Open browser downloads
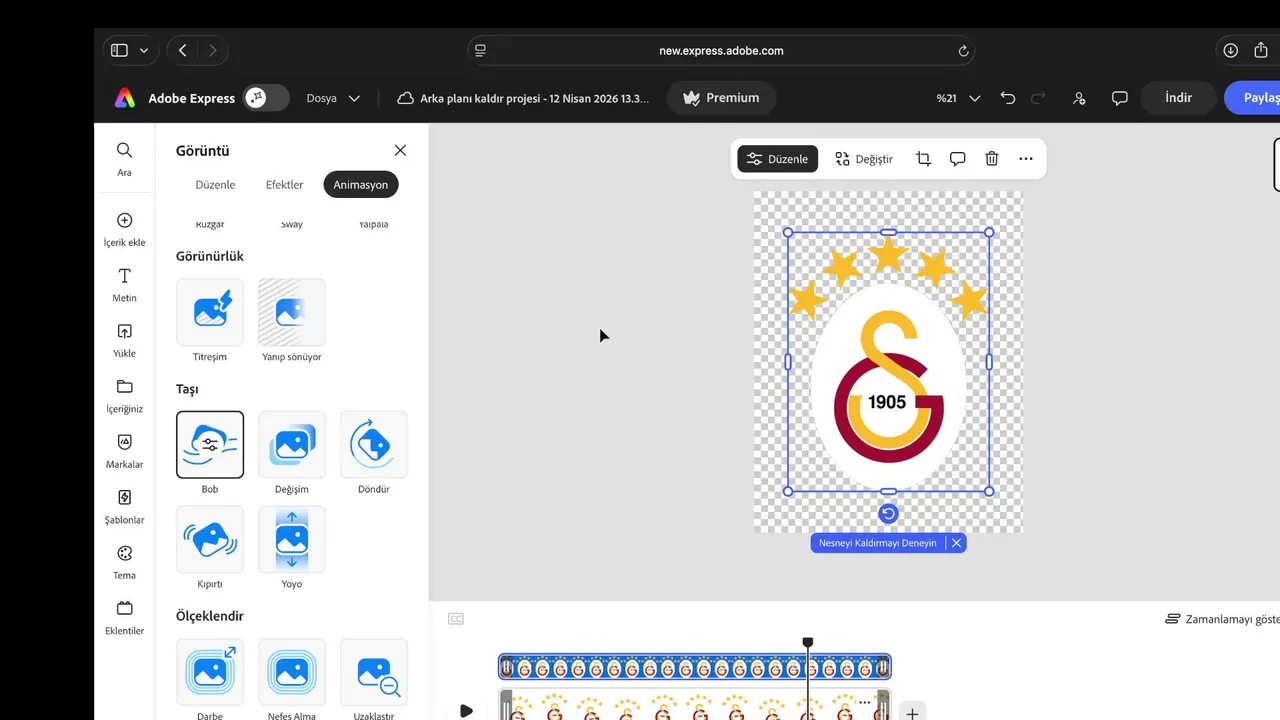Screen dimensions: 1280x720 tap(1231, 50)
